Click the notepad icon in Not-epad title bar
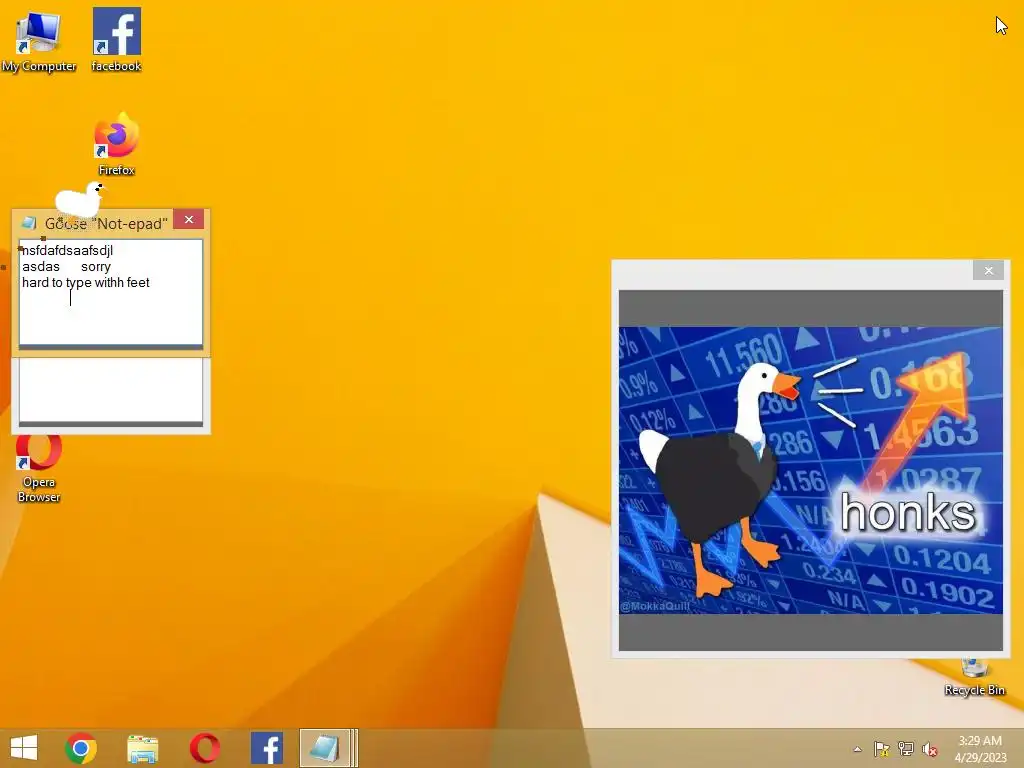1024x768 pixels. 28,223
